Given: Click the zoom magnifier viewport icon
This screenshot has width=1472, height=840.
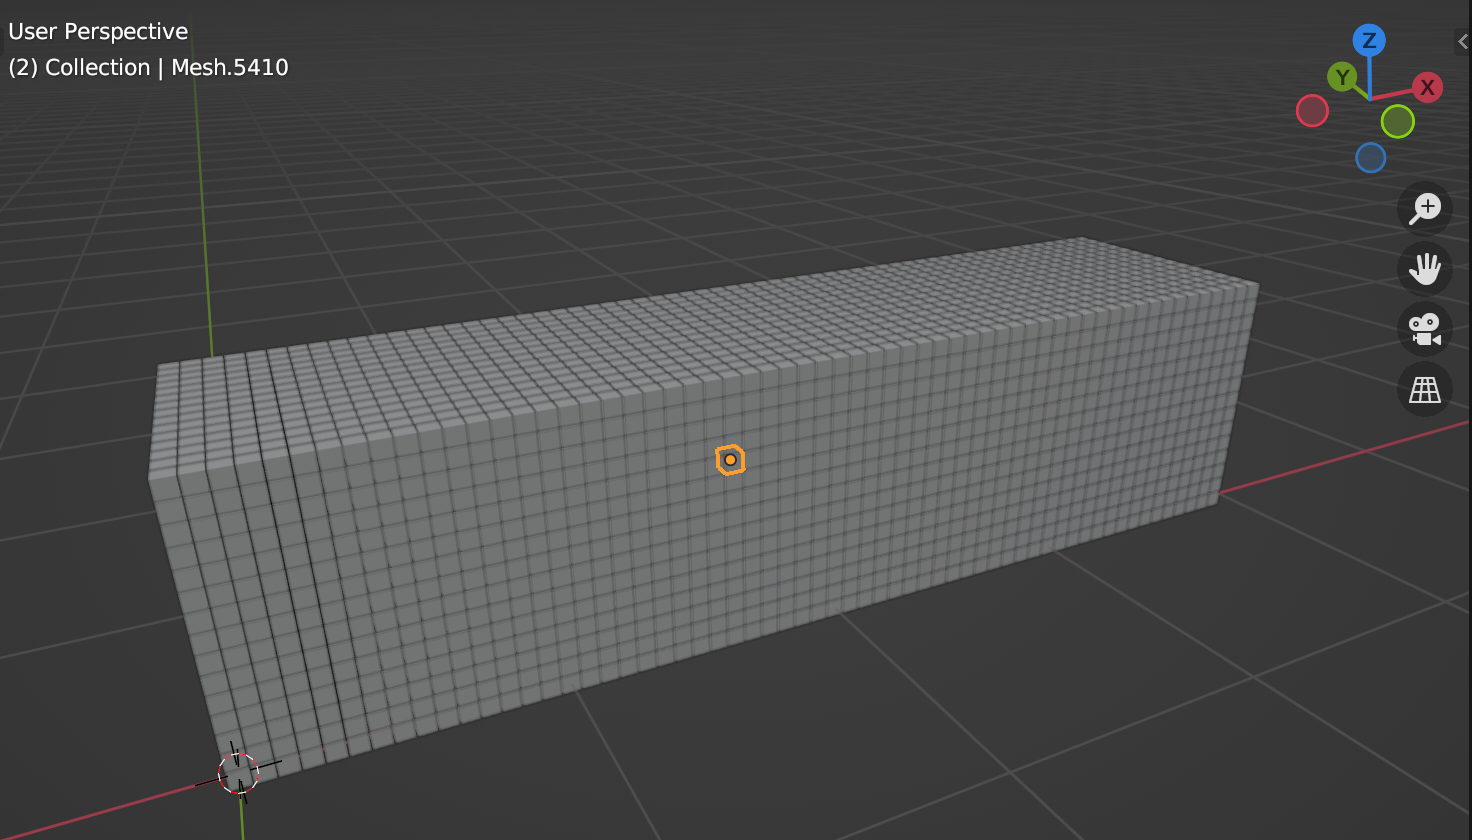Looking at the screenshot, I should (x=1425, y=208).
